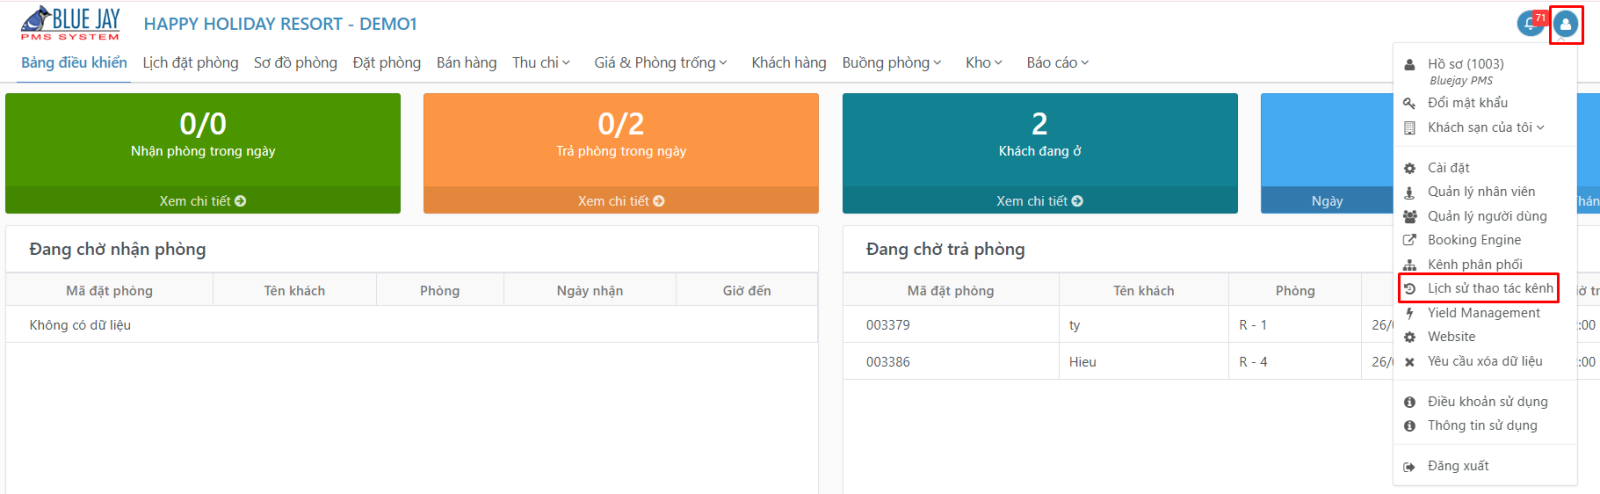Click users icon beside Quản lý người dùng
Screen dimensions: 1600x494
click(1409, 216)
